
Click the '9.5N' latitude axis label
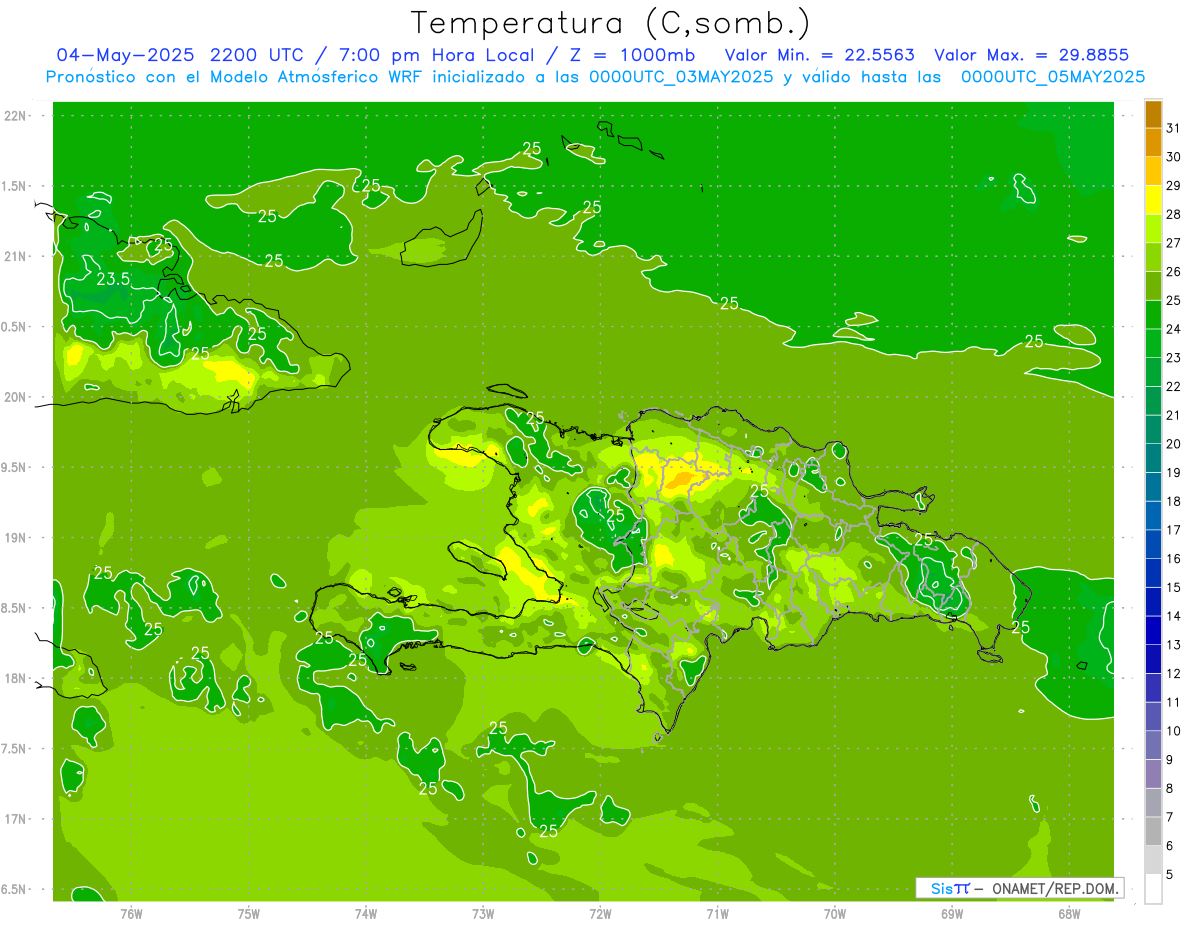coord(14,467)
